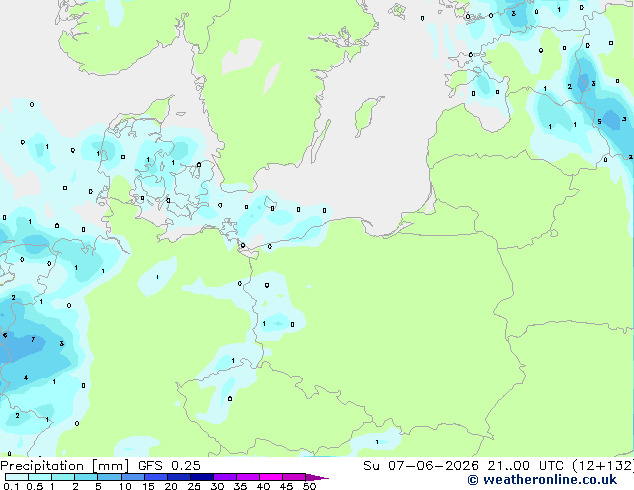Viewport: 634px width, 490px height.
Task: Click the precipitation value "6" on map
Action: [x=5, y=335]
